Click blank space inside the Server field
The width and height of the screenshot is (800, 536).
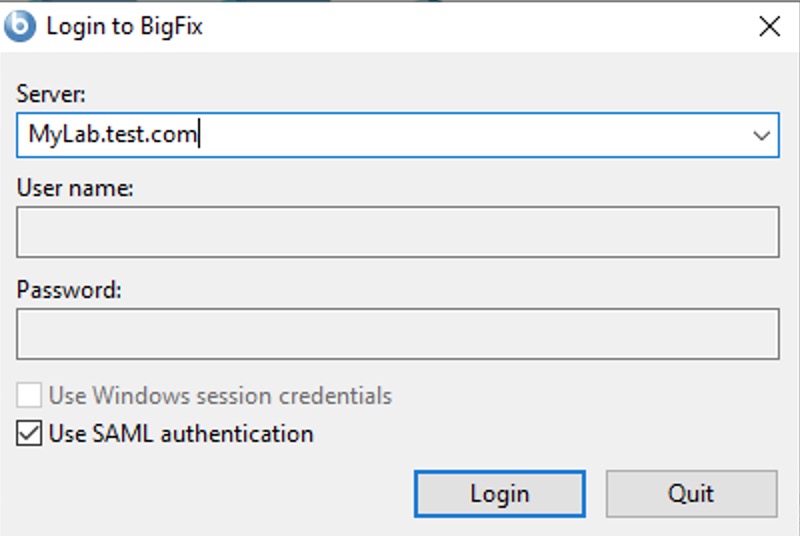coord(450,134)
